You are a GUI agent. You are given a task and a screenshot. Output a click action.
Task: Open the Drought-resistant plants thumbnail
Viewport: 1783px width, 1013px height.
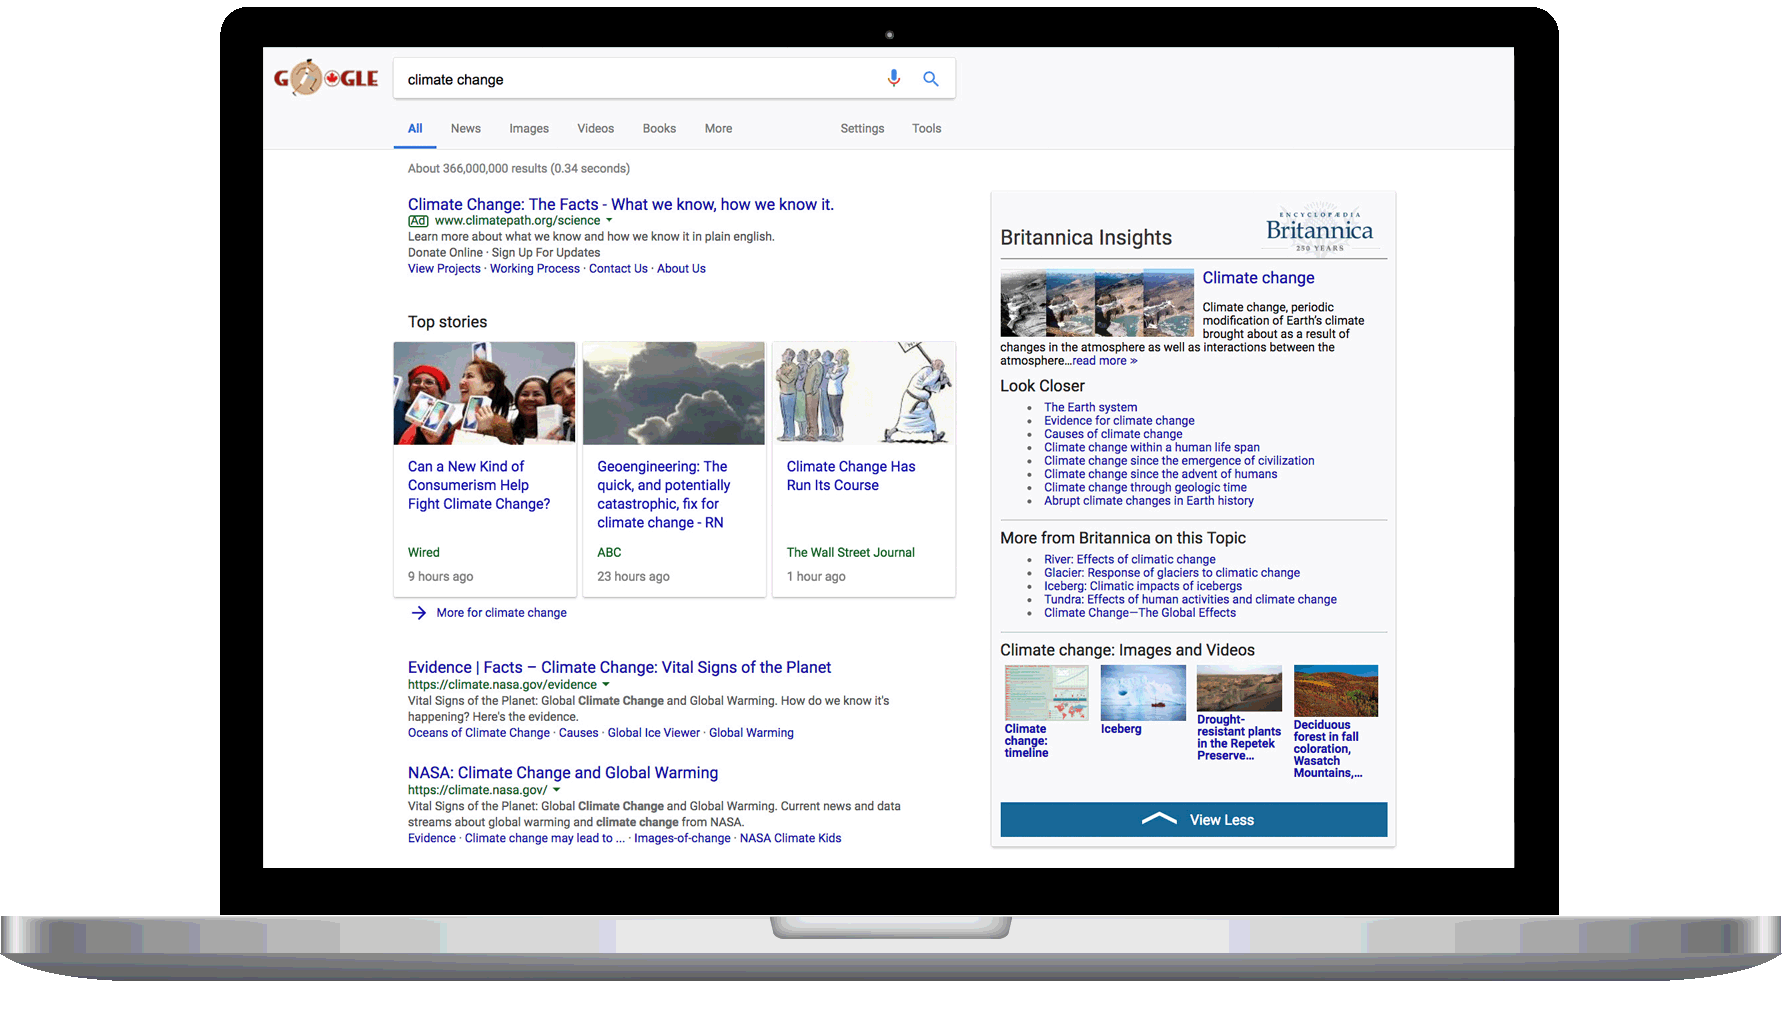1239,688
